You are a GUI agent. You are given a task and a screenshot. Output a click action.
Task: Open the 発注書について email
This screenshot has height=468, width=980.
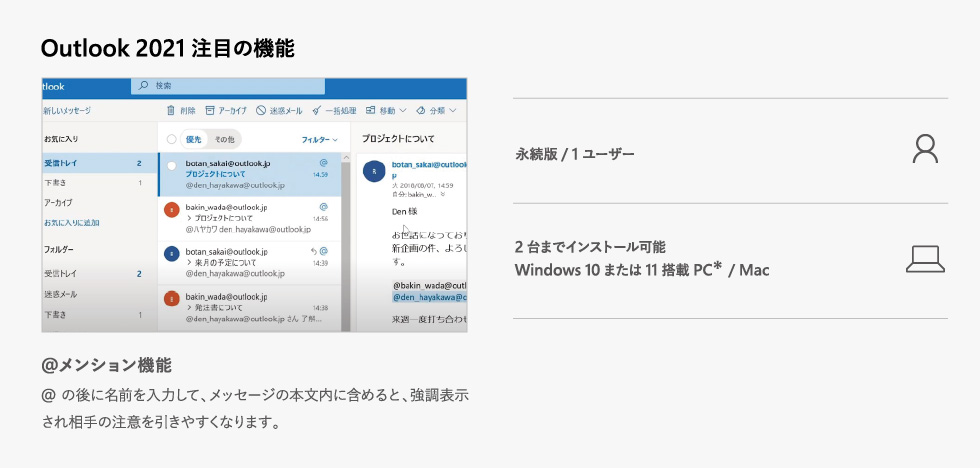pos(250,308)
